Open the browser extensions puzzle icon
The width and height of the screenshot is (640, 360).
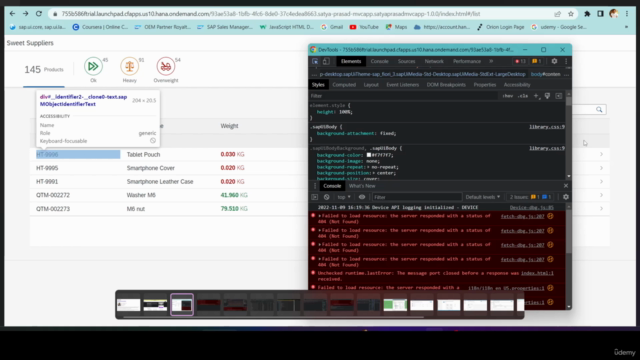[x=587, y=14]
